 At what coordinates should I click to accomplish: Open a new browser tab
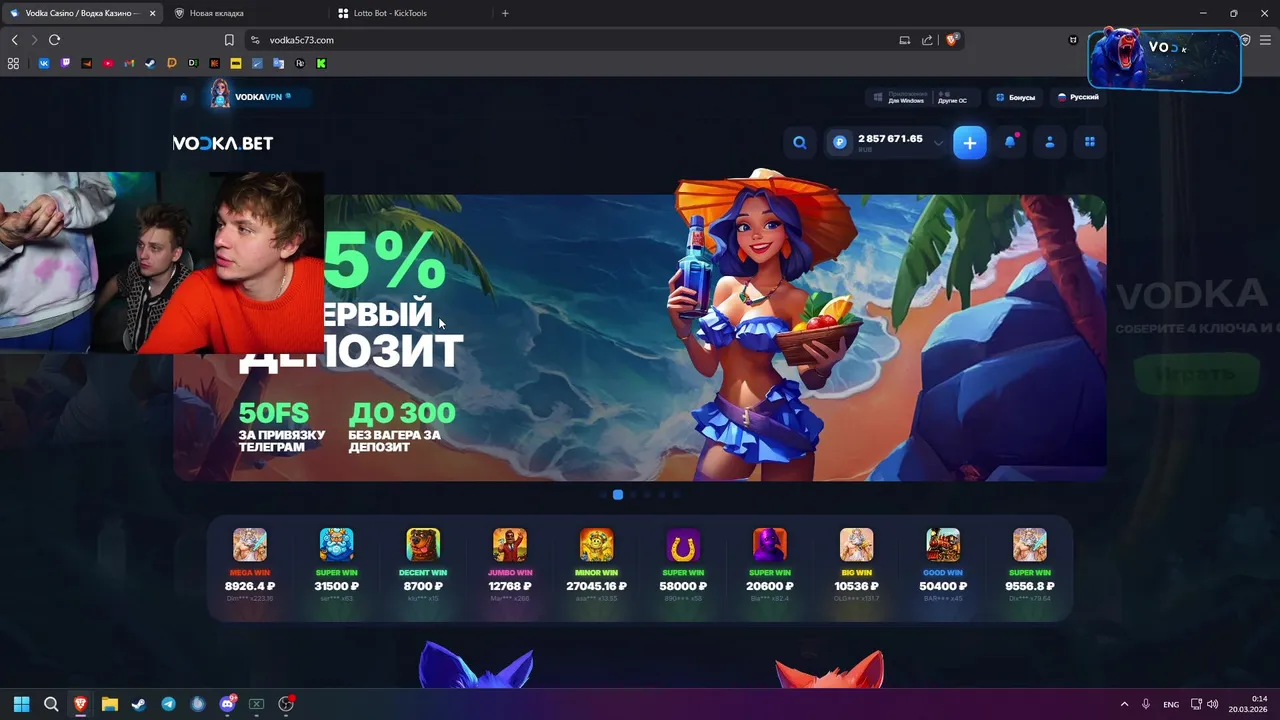(505, 13)
